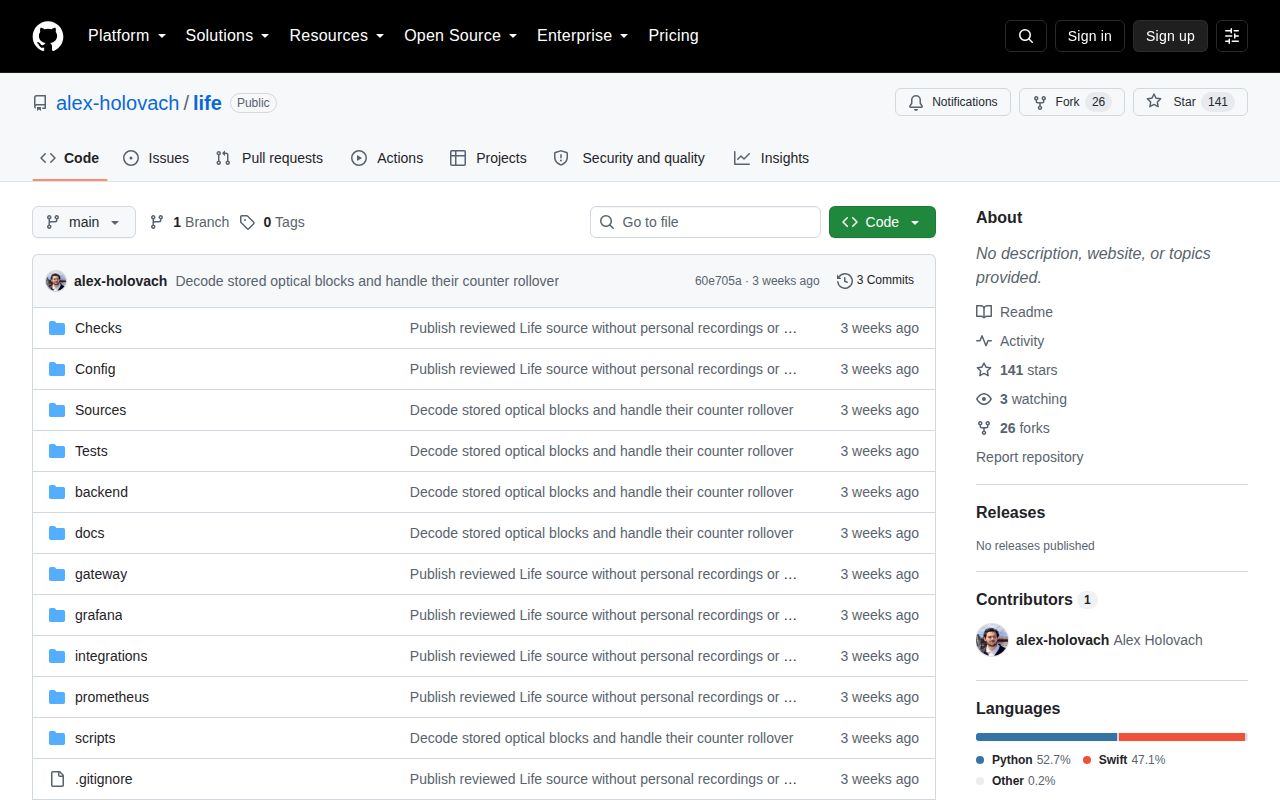Click the tag icon beside 0 Tags

[247, 222]
